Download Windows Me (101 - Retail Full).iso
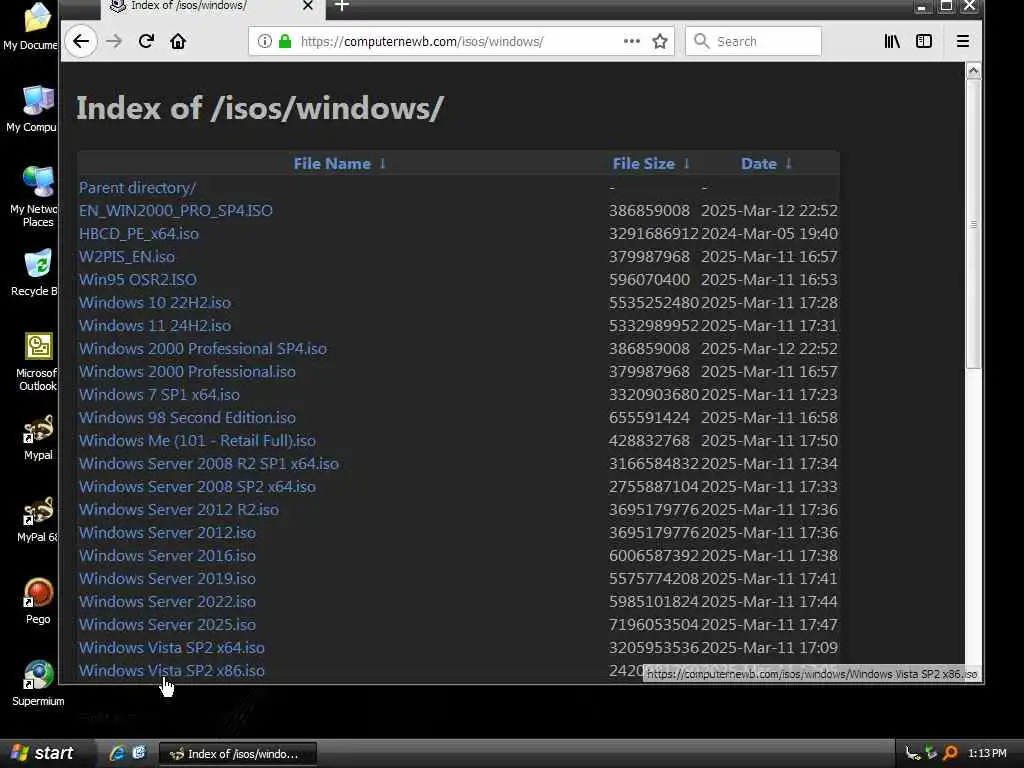The image size is (1024, 768). [x=197, y=440]
